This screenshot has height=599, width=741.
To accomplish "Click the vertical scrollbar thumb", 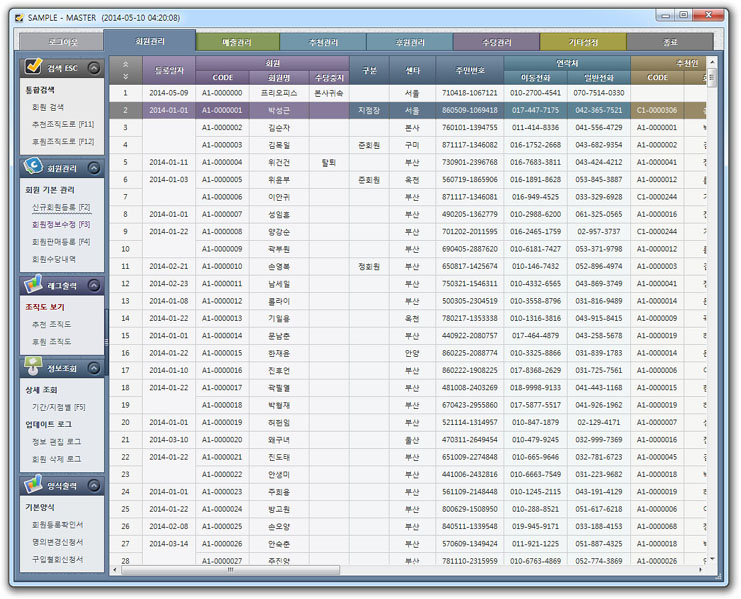I will [712, 77].
